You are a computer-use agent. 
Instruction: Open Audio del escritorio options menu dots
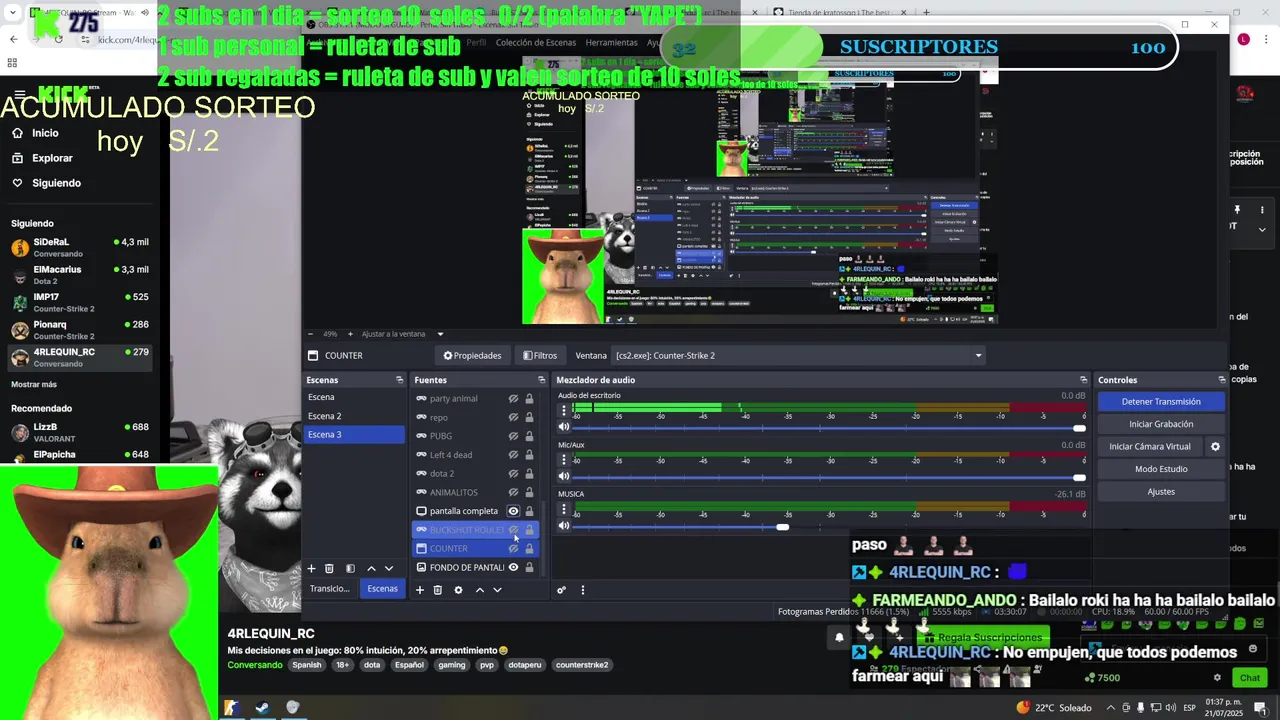564,410
